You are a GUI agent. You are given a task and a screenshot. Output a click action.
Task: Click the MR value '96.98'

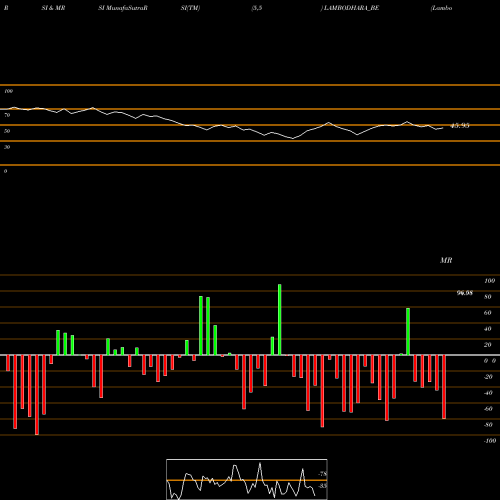coord(465,293)
